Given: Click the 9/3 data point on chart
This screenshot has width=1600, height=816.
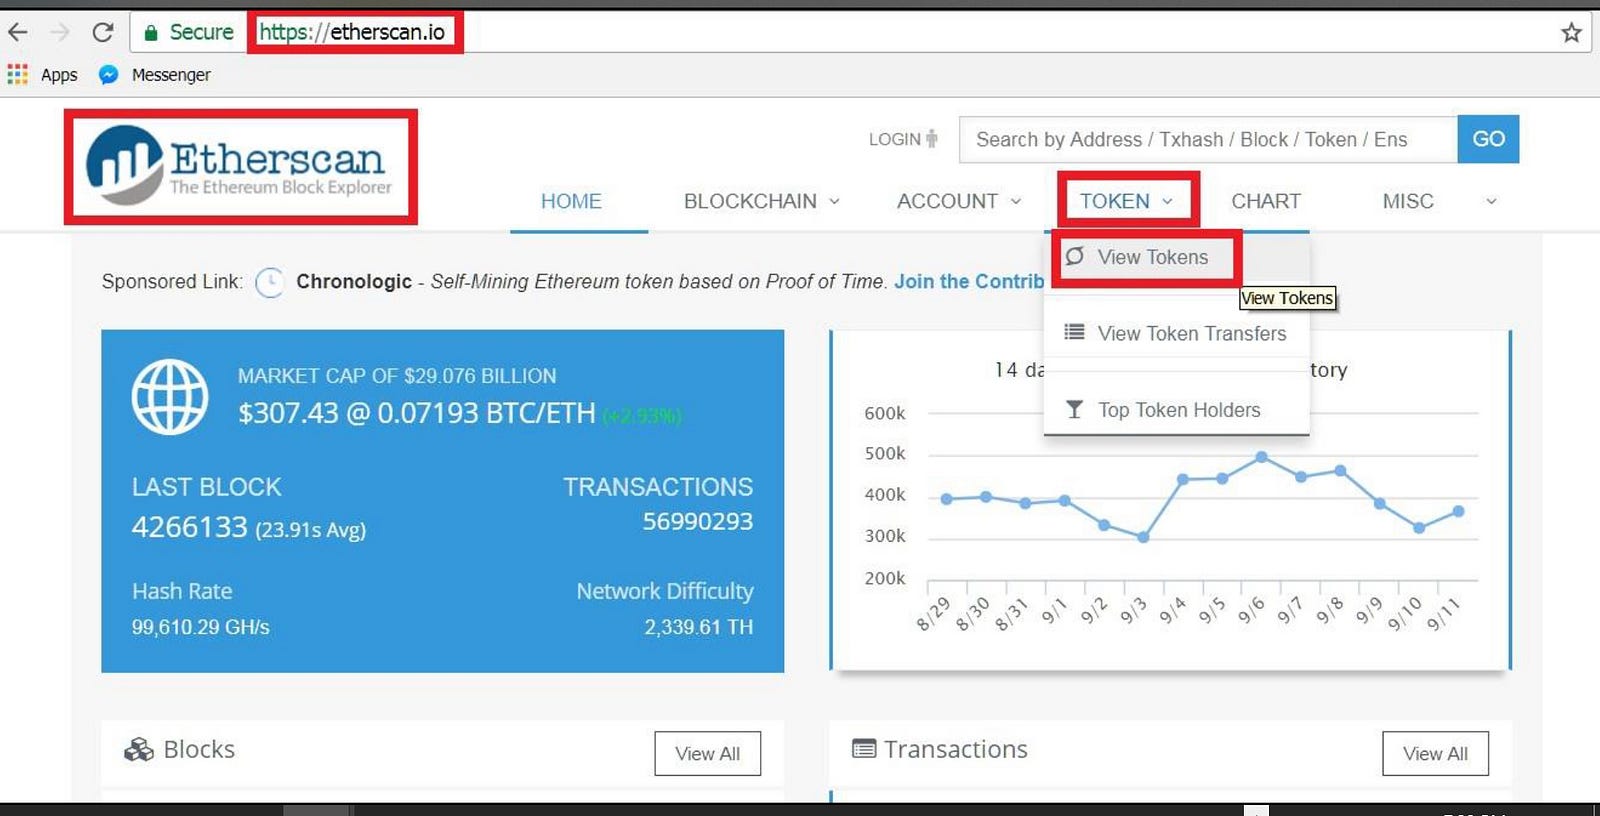Looking at the screenshot, I should pos(1143,537).
